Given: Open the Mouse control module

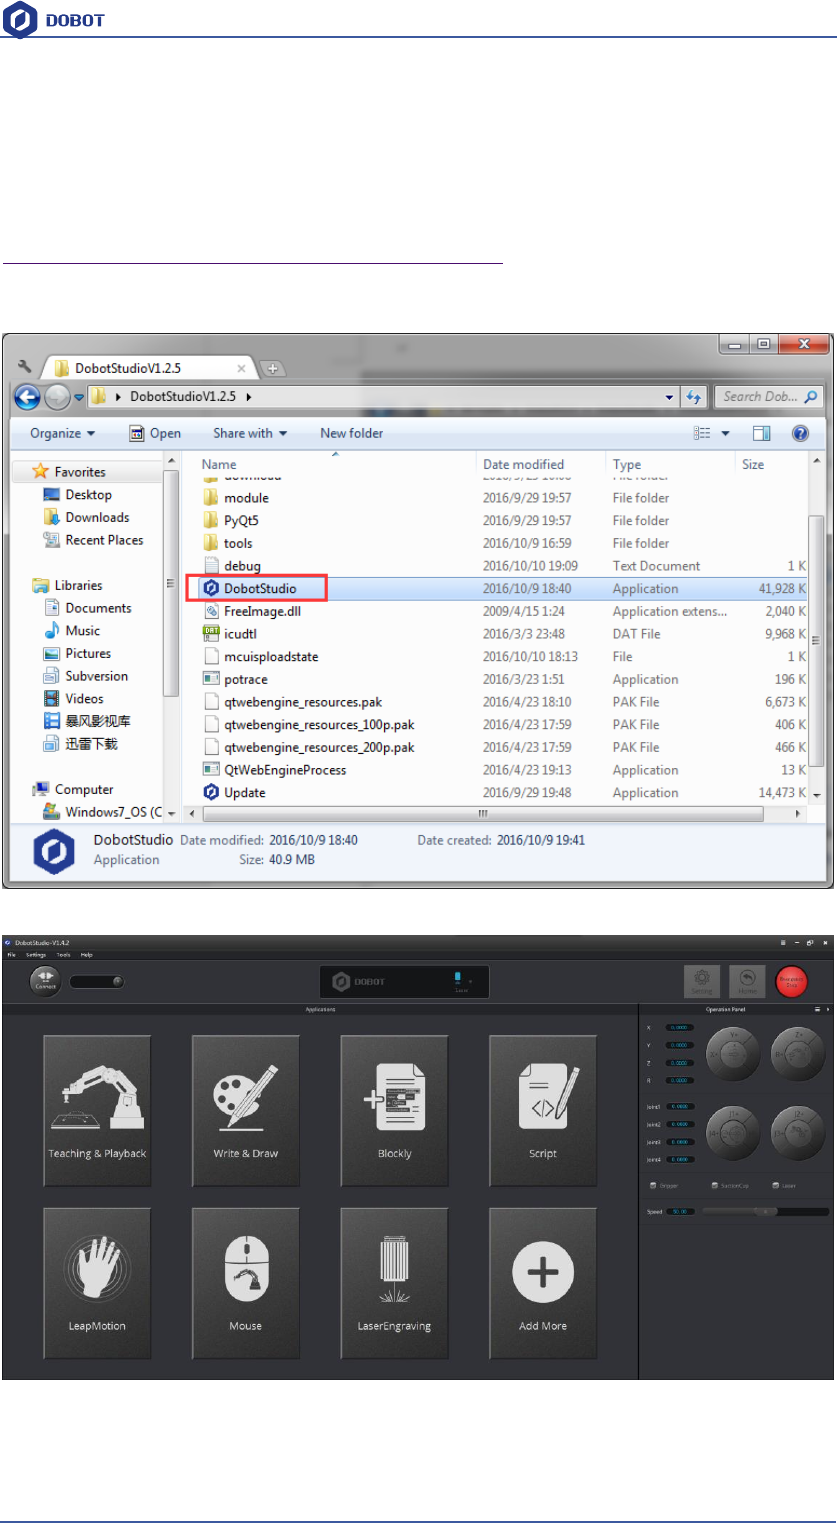Looking at the screenshot, I should (x=246, y=1283).
